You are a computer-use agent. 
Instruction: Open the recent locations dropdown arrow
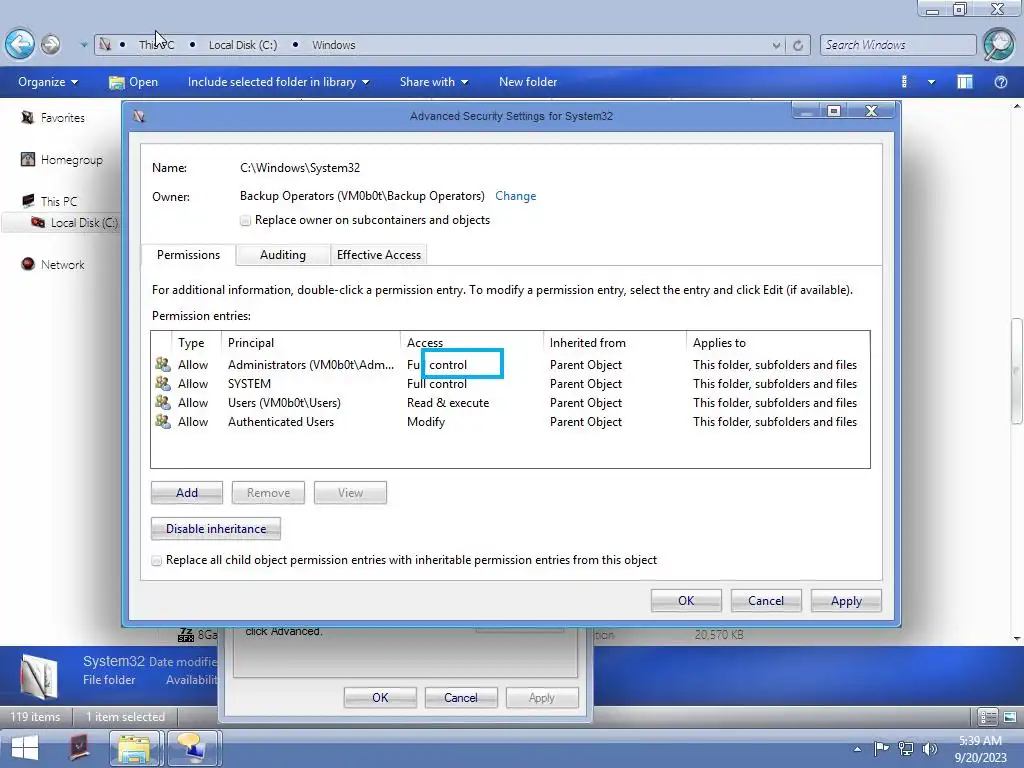click(x=84, y=45)
